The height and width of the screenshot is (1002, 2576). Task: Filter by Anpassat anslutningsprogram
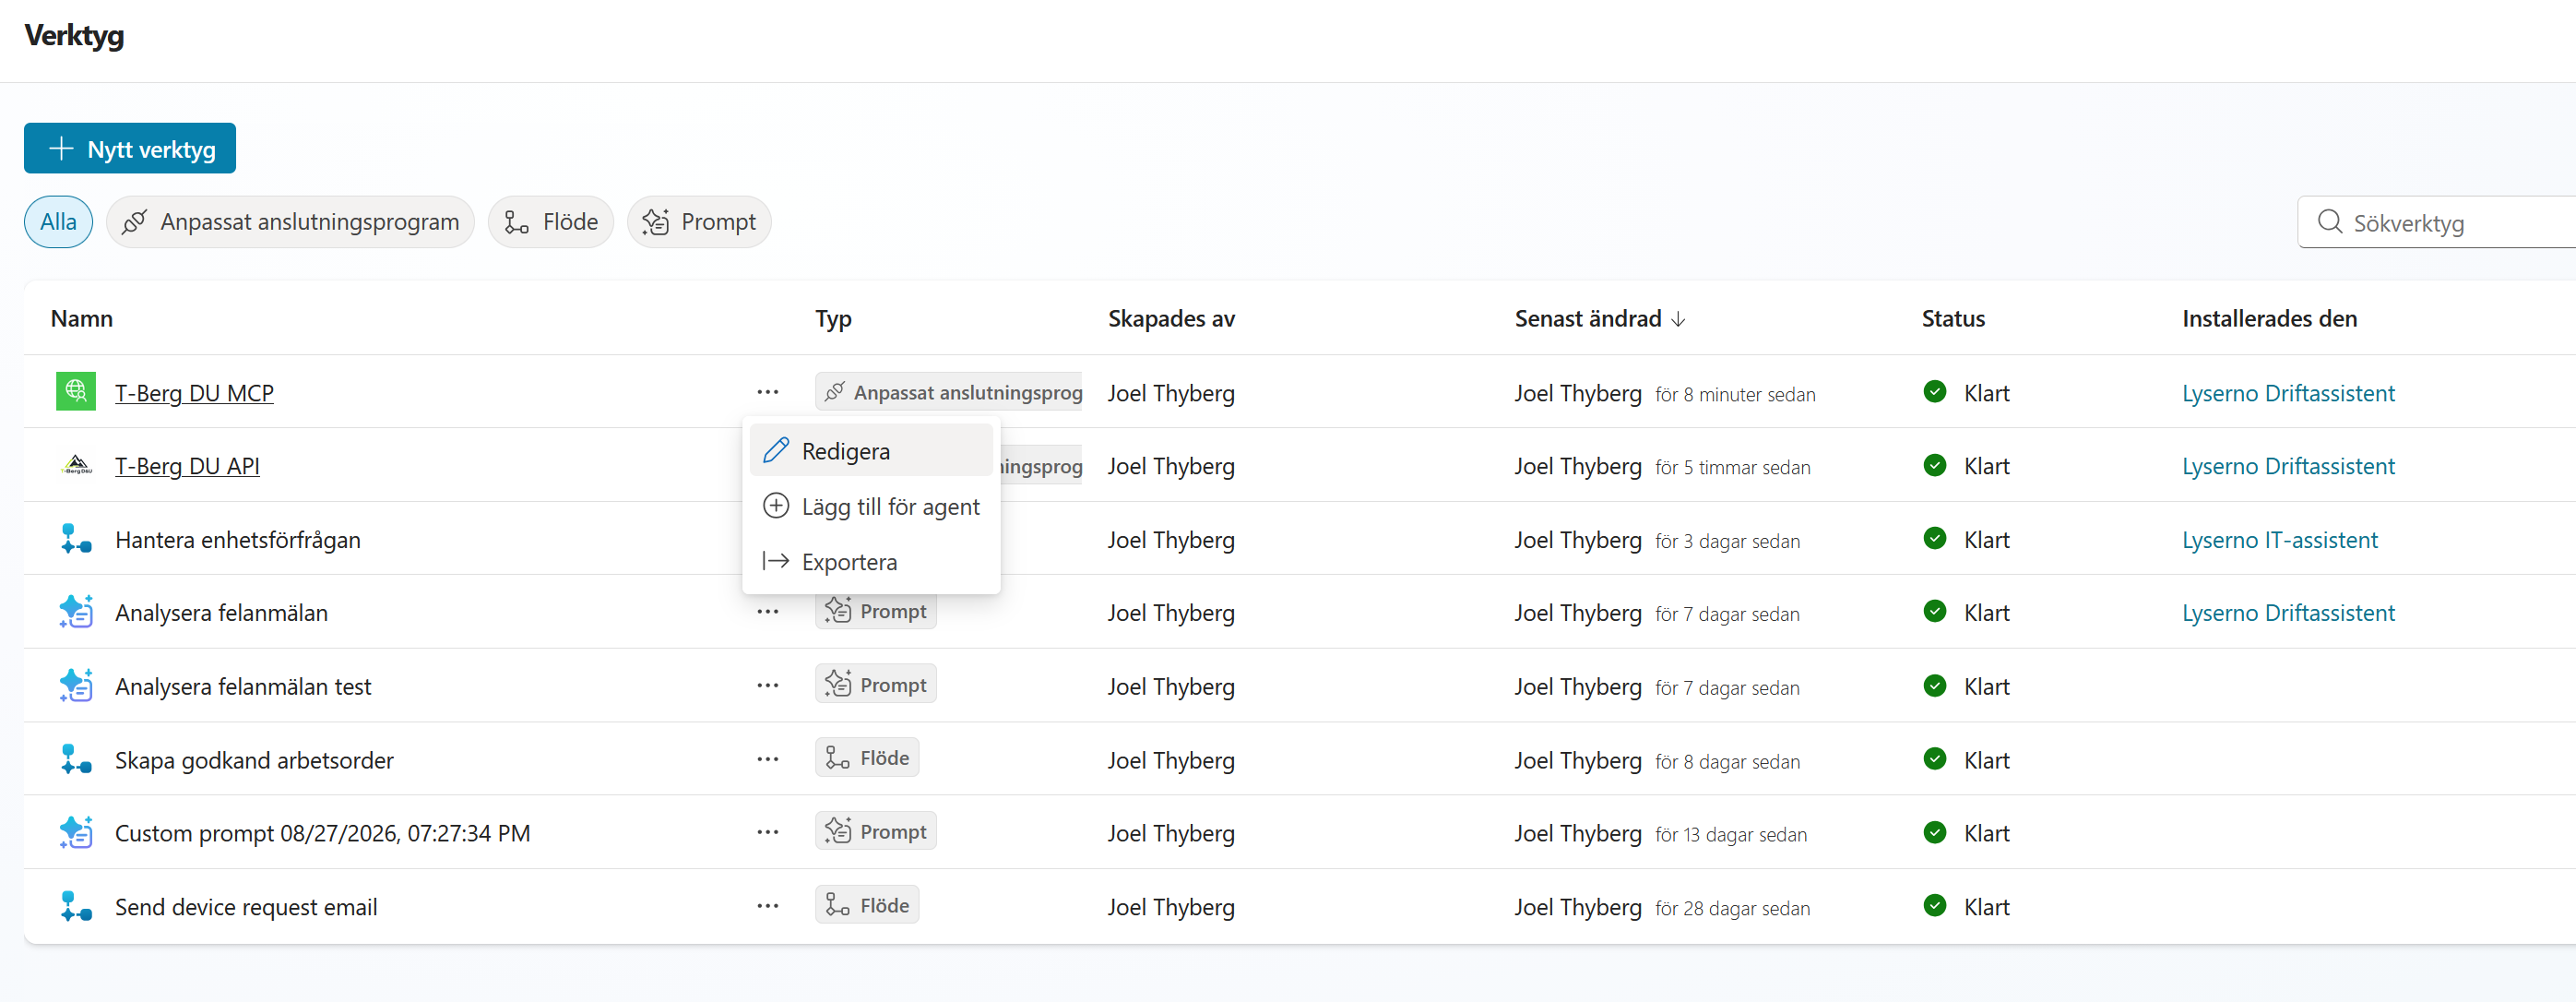tap(290, 222)
